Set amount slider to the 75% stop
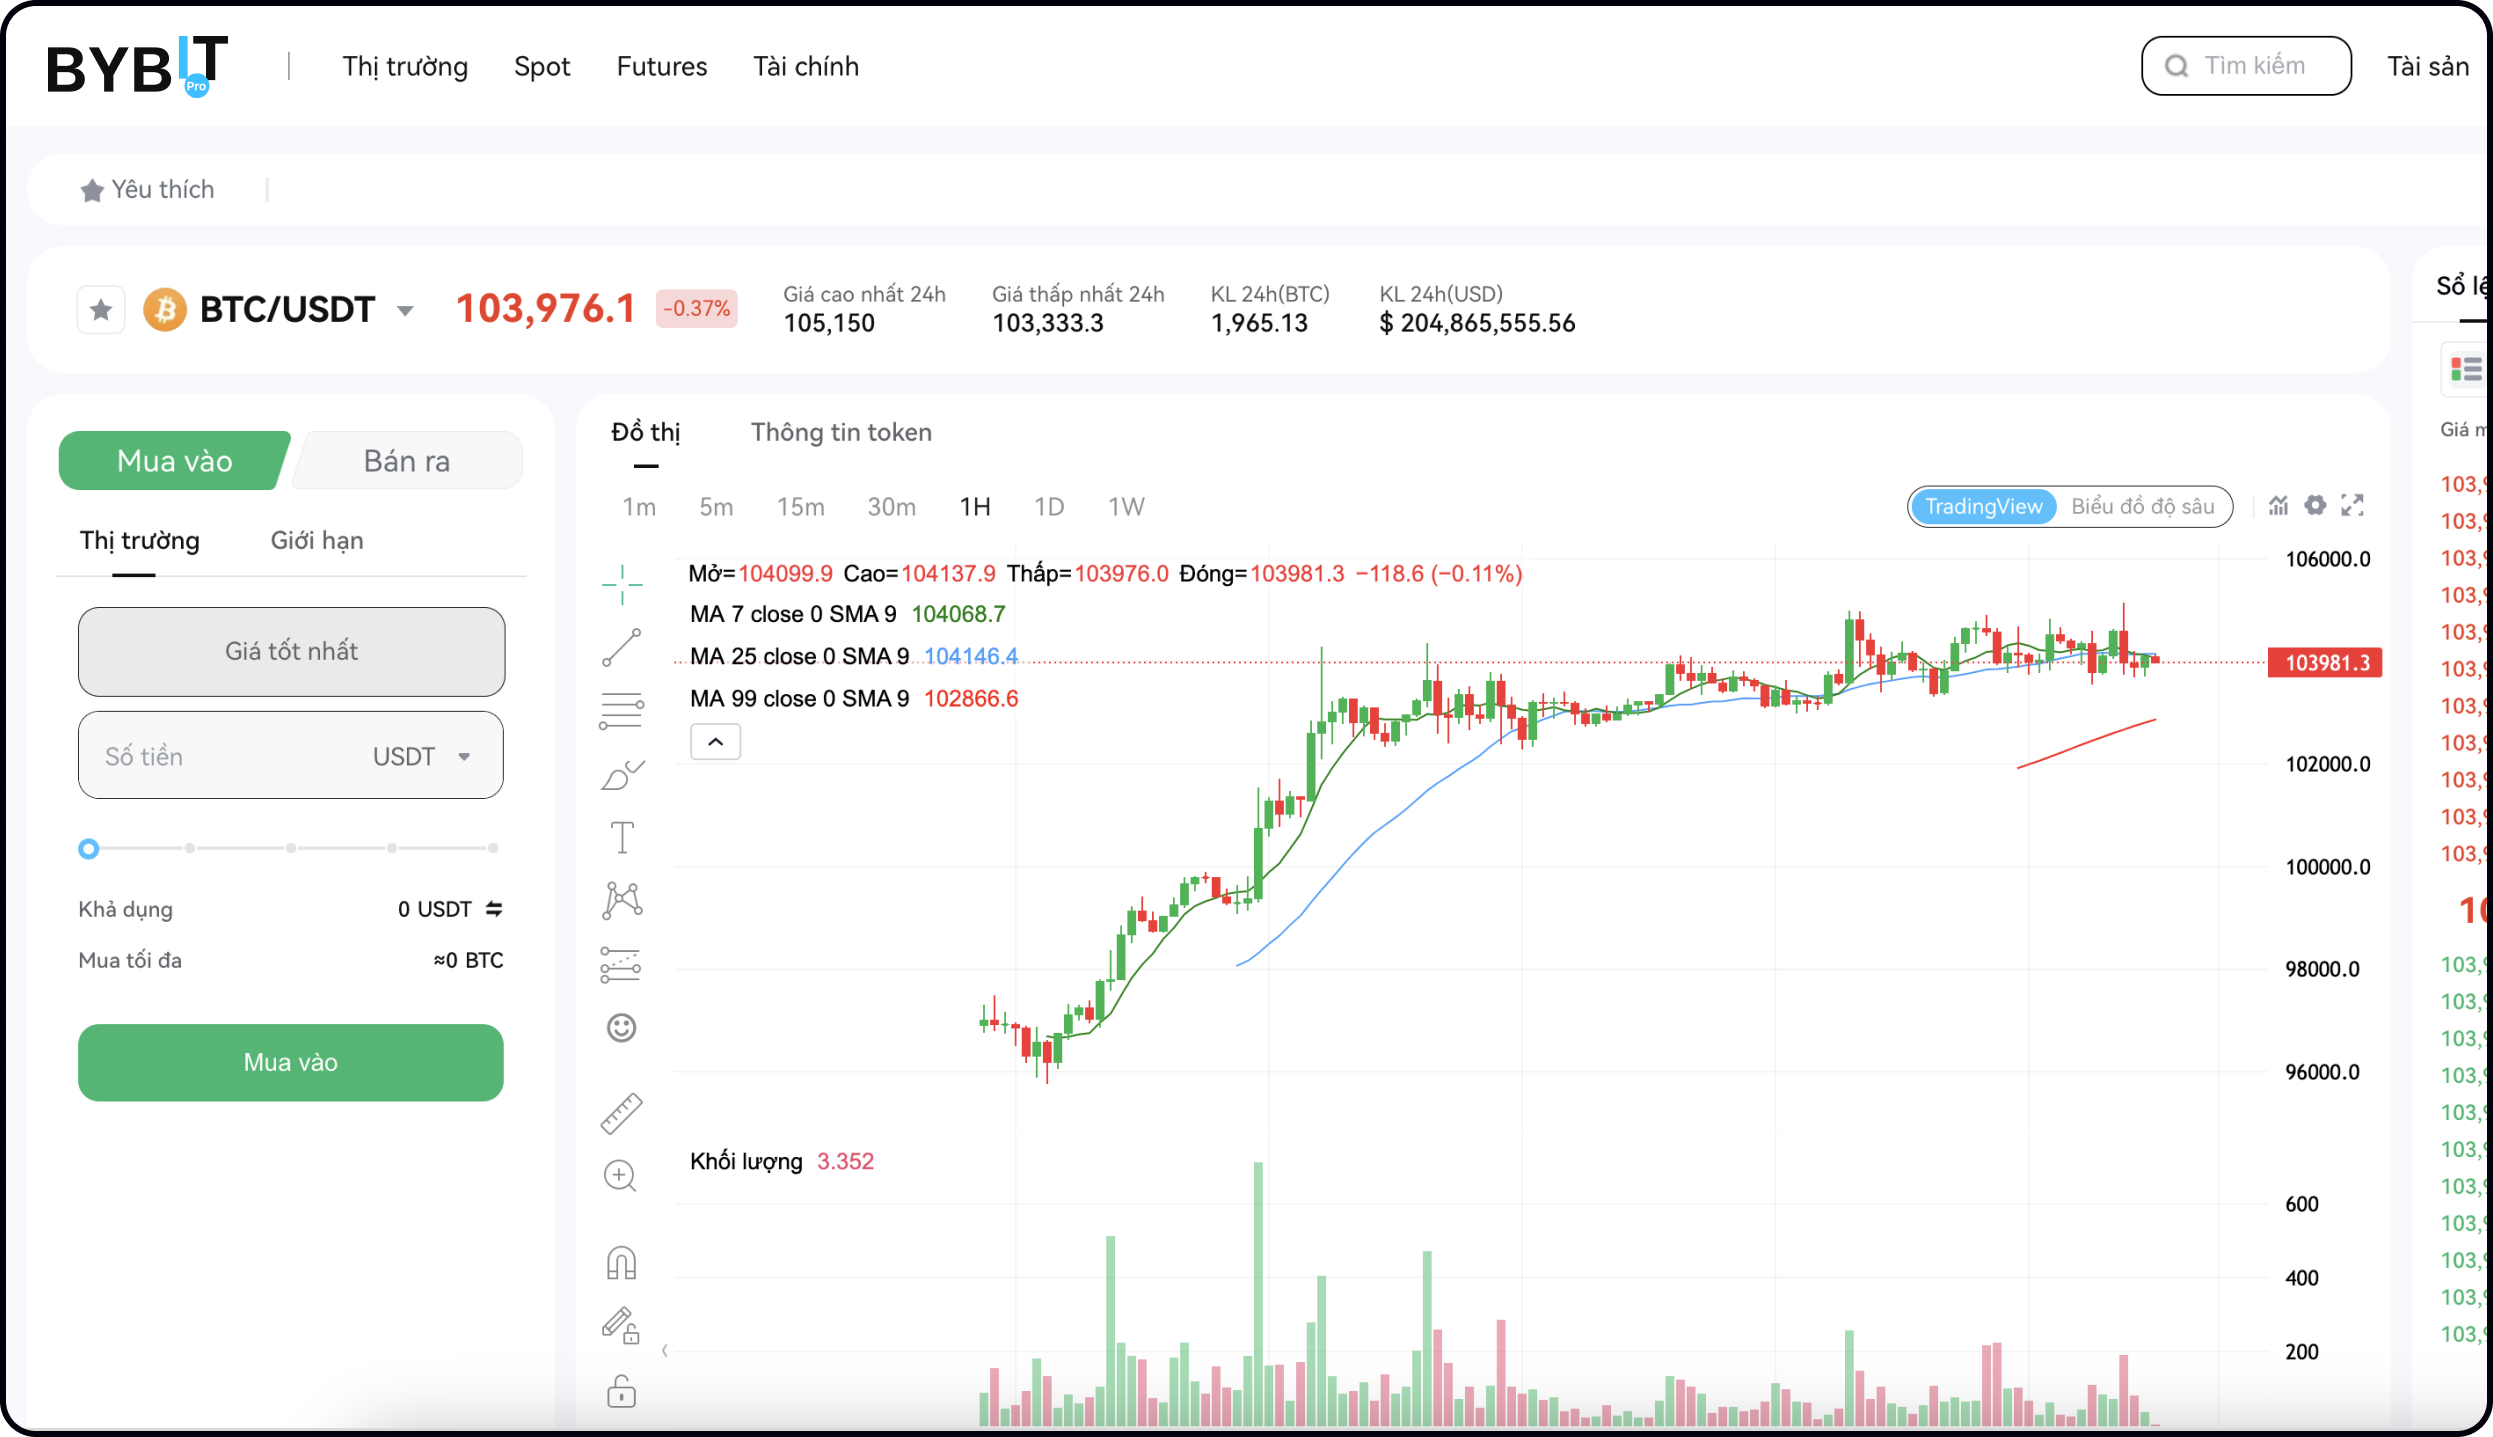The image size is (2493, 1437). [x=392, y=849]
